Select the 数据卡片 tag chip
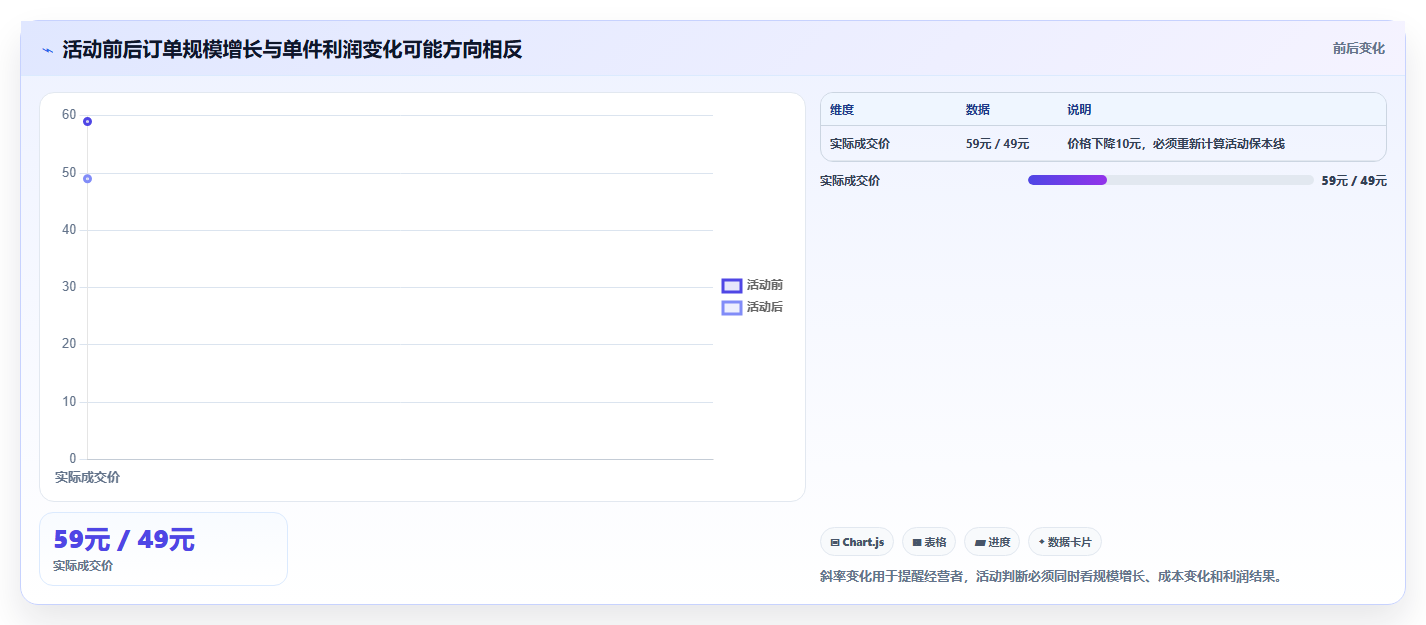 [x=1065, y=542]
